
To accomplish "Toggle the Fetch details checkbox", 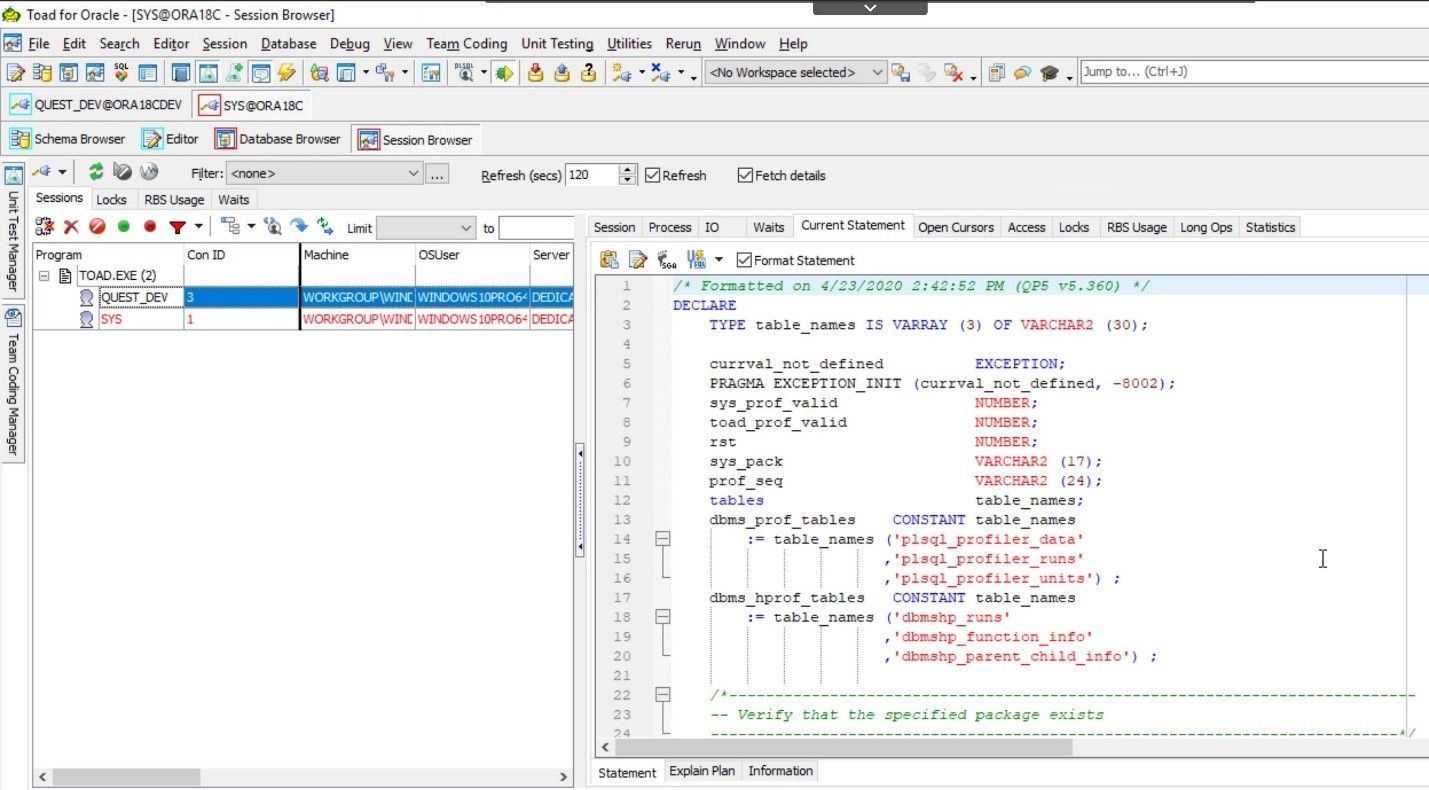I will coord(745,175).
